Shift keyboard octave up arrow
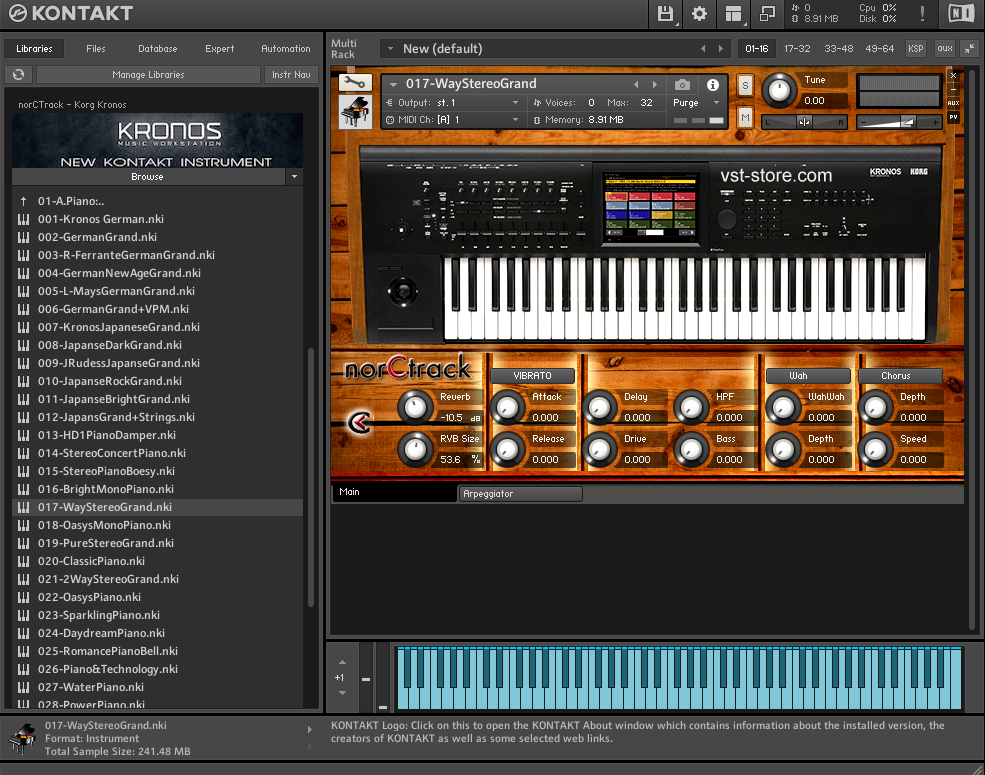The height and width of the screenshot is (775, 985). tap(342, 662)
